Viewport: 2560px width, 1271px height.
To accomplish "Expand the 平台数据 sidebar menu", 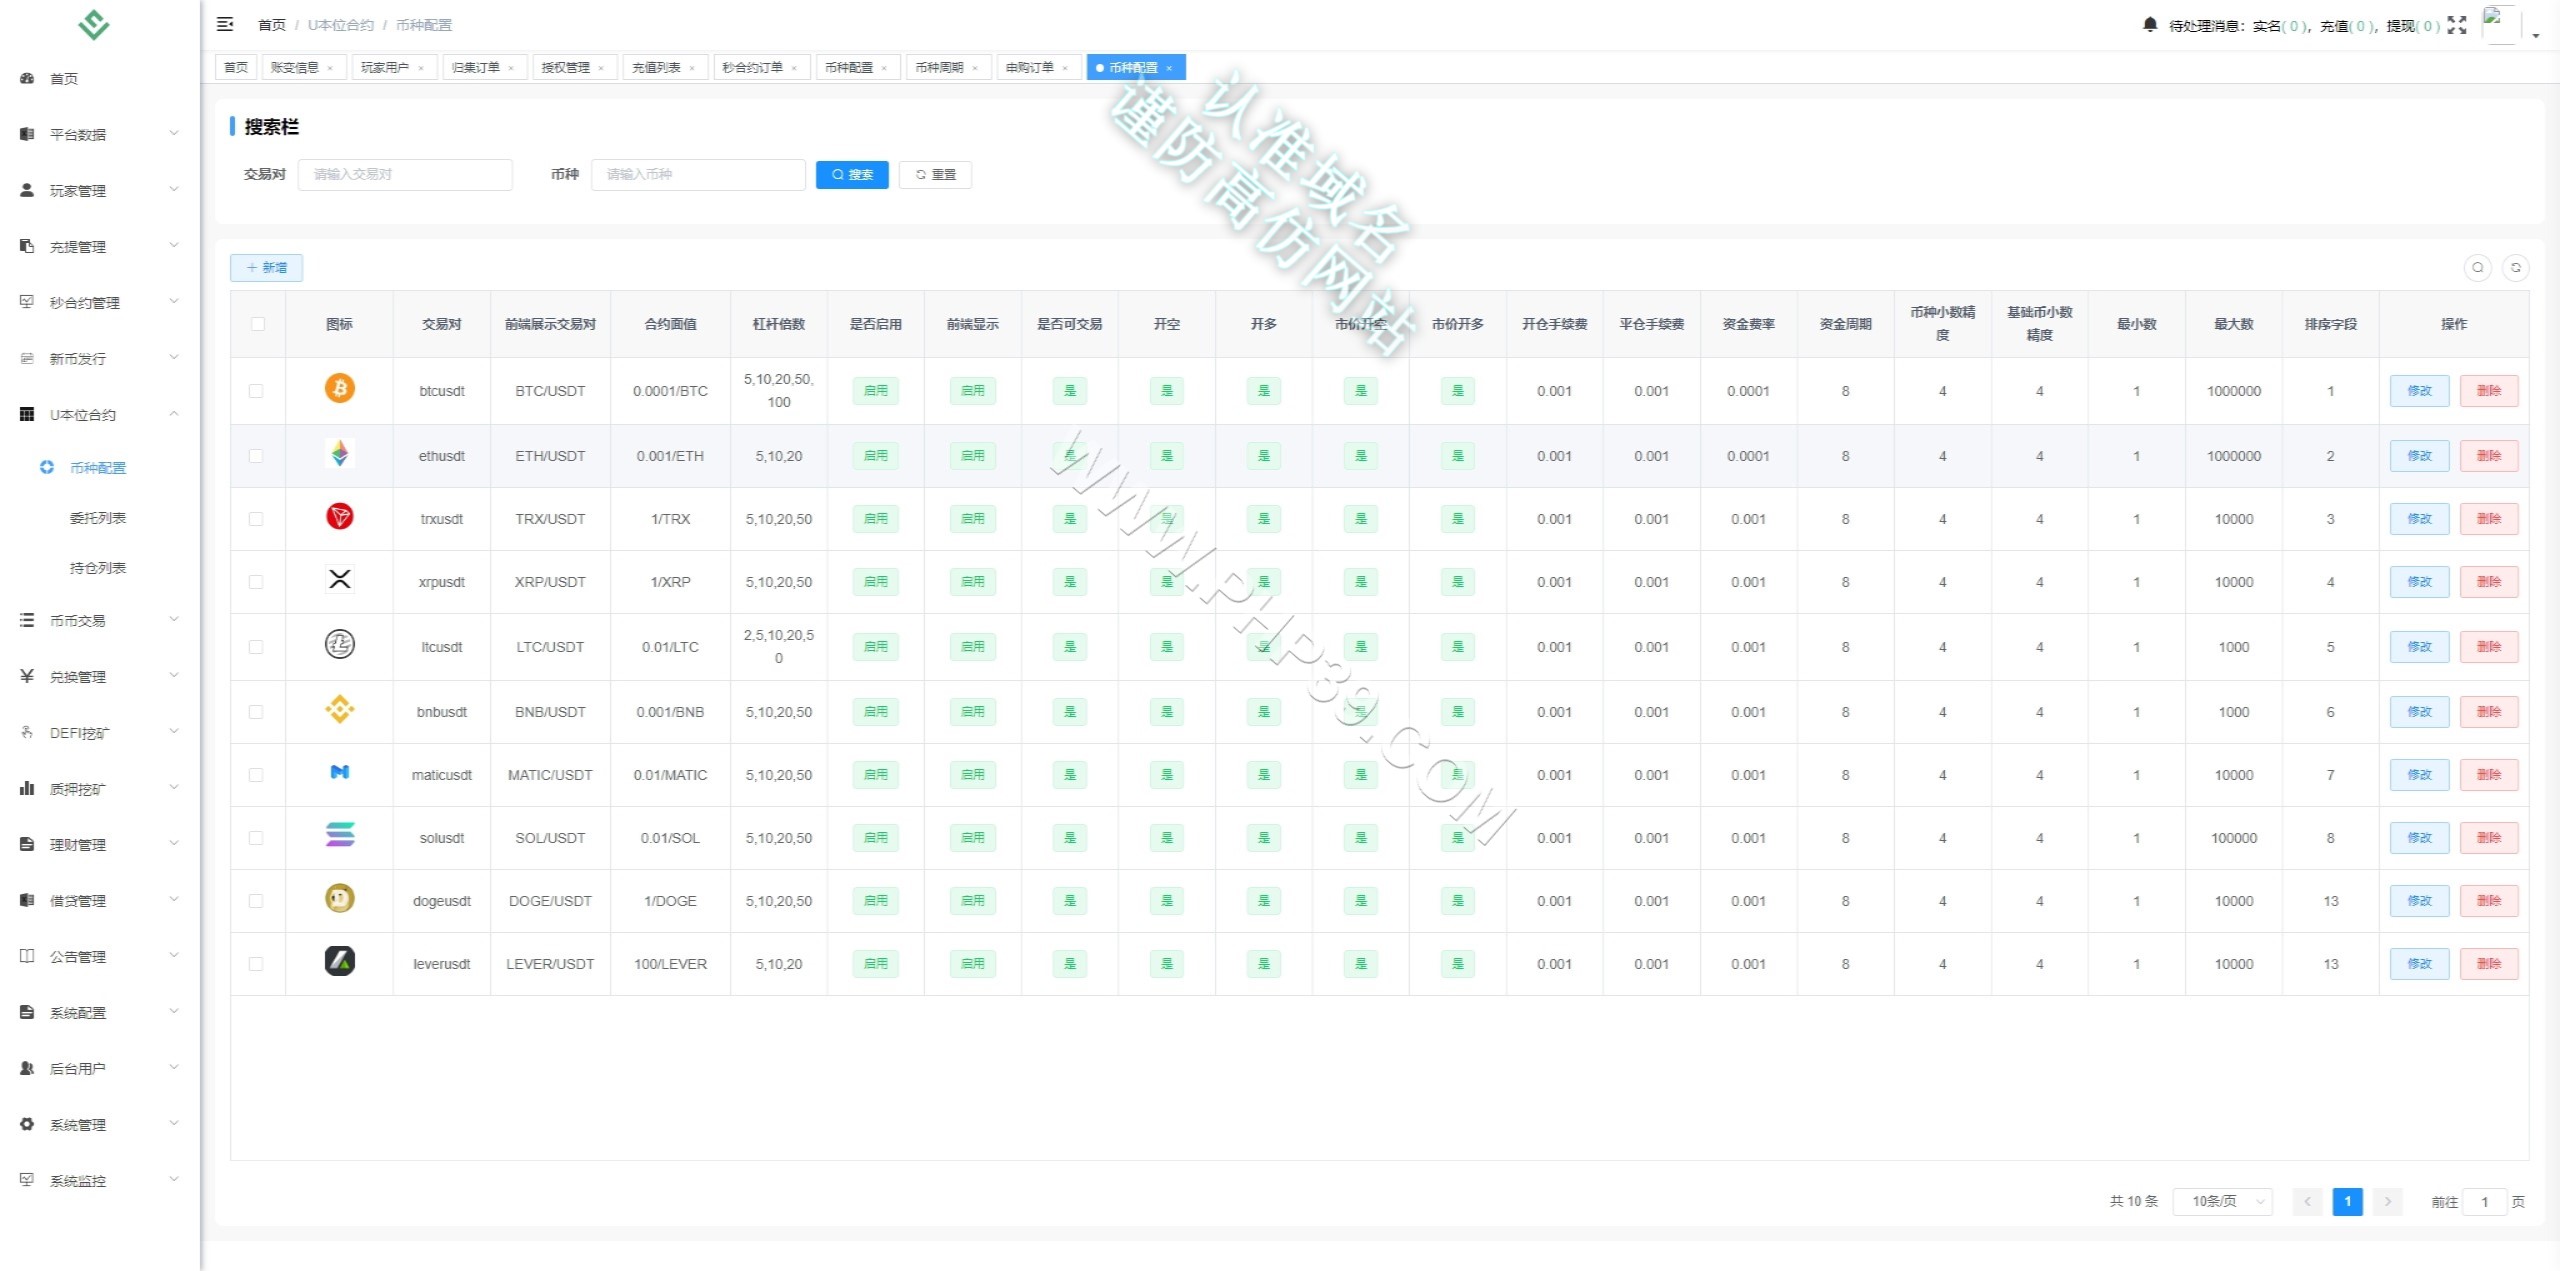I will pos(100,134).
